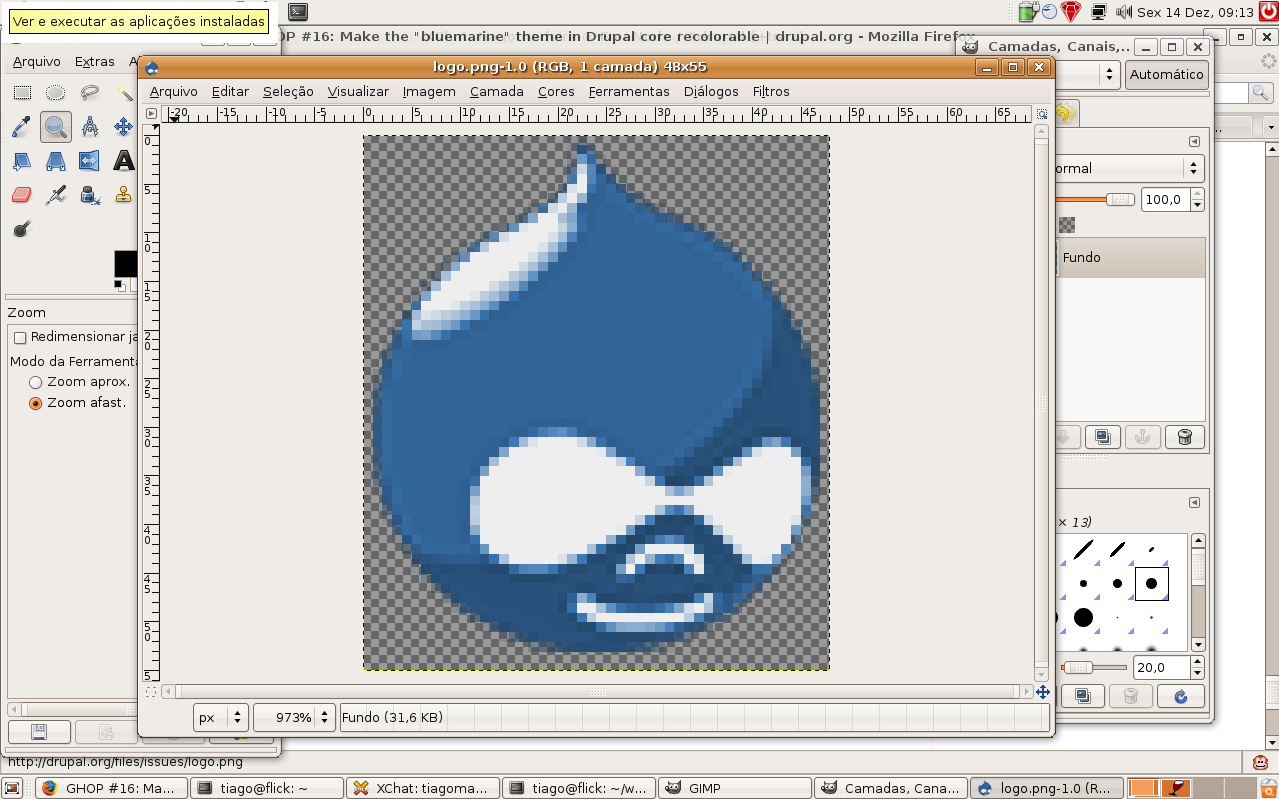The height and width of the screenshot is (799, 1279).
Task: Open the 973% zoom level dropdown
Action: pyautogui.click(x=294, y=717)
